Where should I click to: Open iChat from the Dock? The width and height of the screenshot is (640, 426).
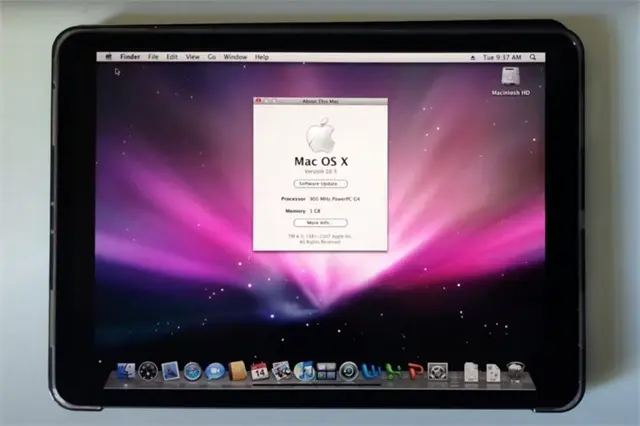[x=215, y=371]
